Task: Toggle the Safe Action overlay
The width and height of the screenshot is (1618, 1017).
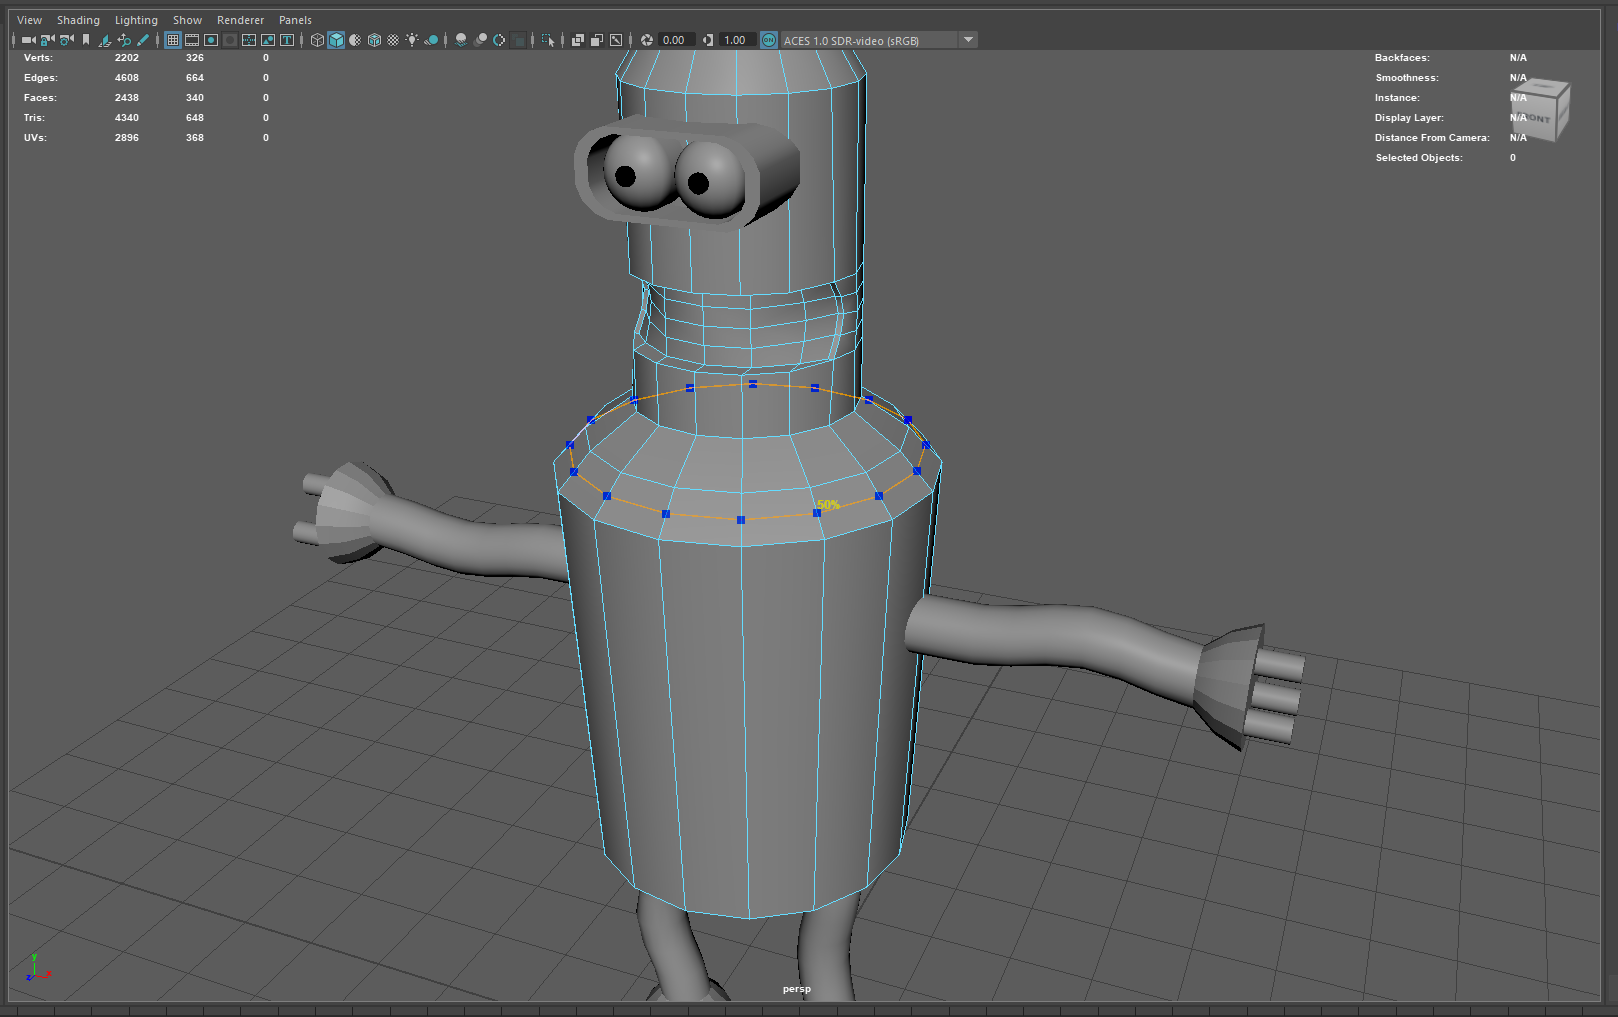Action: (x=268, y=40)
